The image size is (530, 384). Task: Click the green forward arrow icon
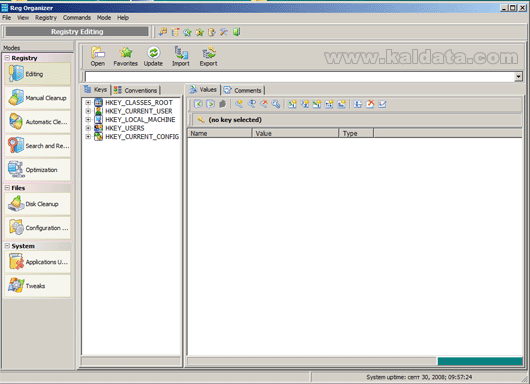210,104
